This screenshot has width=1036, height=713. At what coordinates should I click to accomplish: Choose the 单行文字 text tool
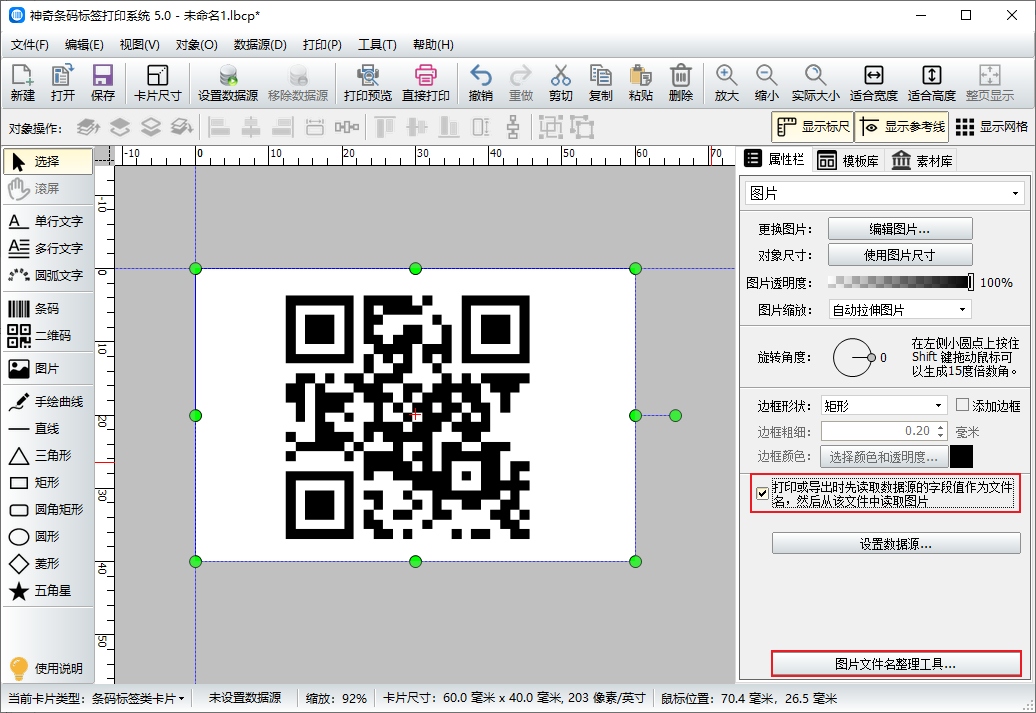tap(48, 221)
